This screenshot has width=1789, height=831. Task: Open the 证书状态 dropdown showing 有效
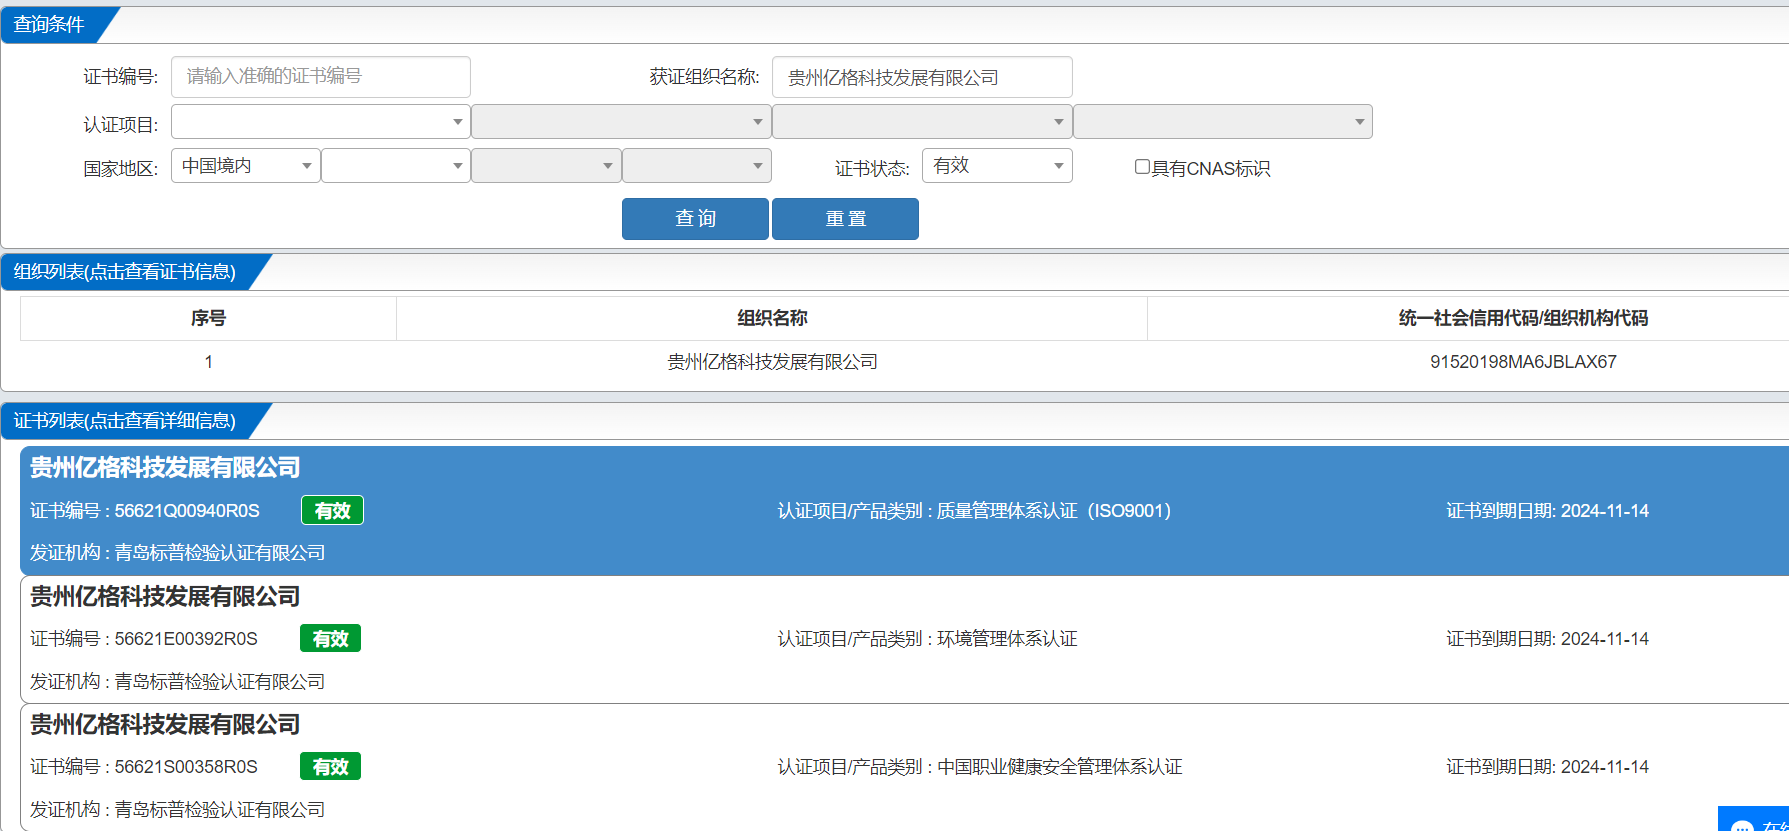tap(997, 166)
